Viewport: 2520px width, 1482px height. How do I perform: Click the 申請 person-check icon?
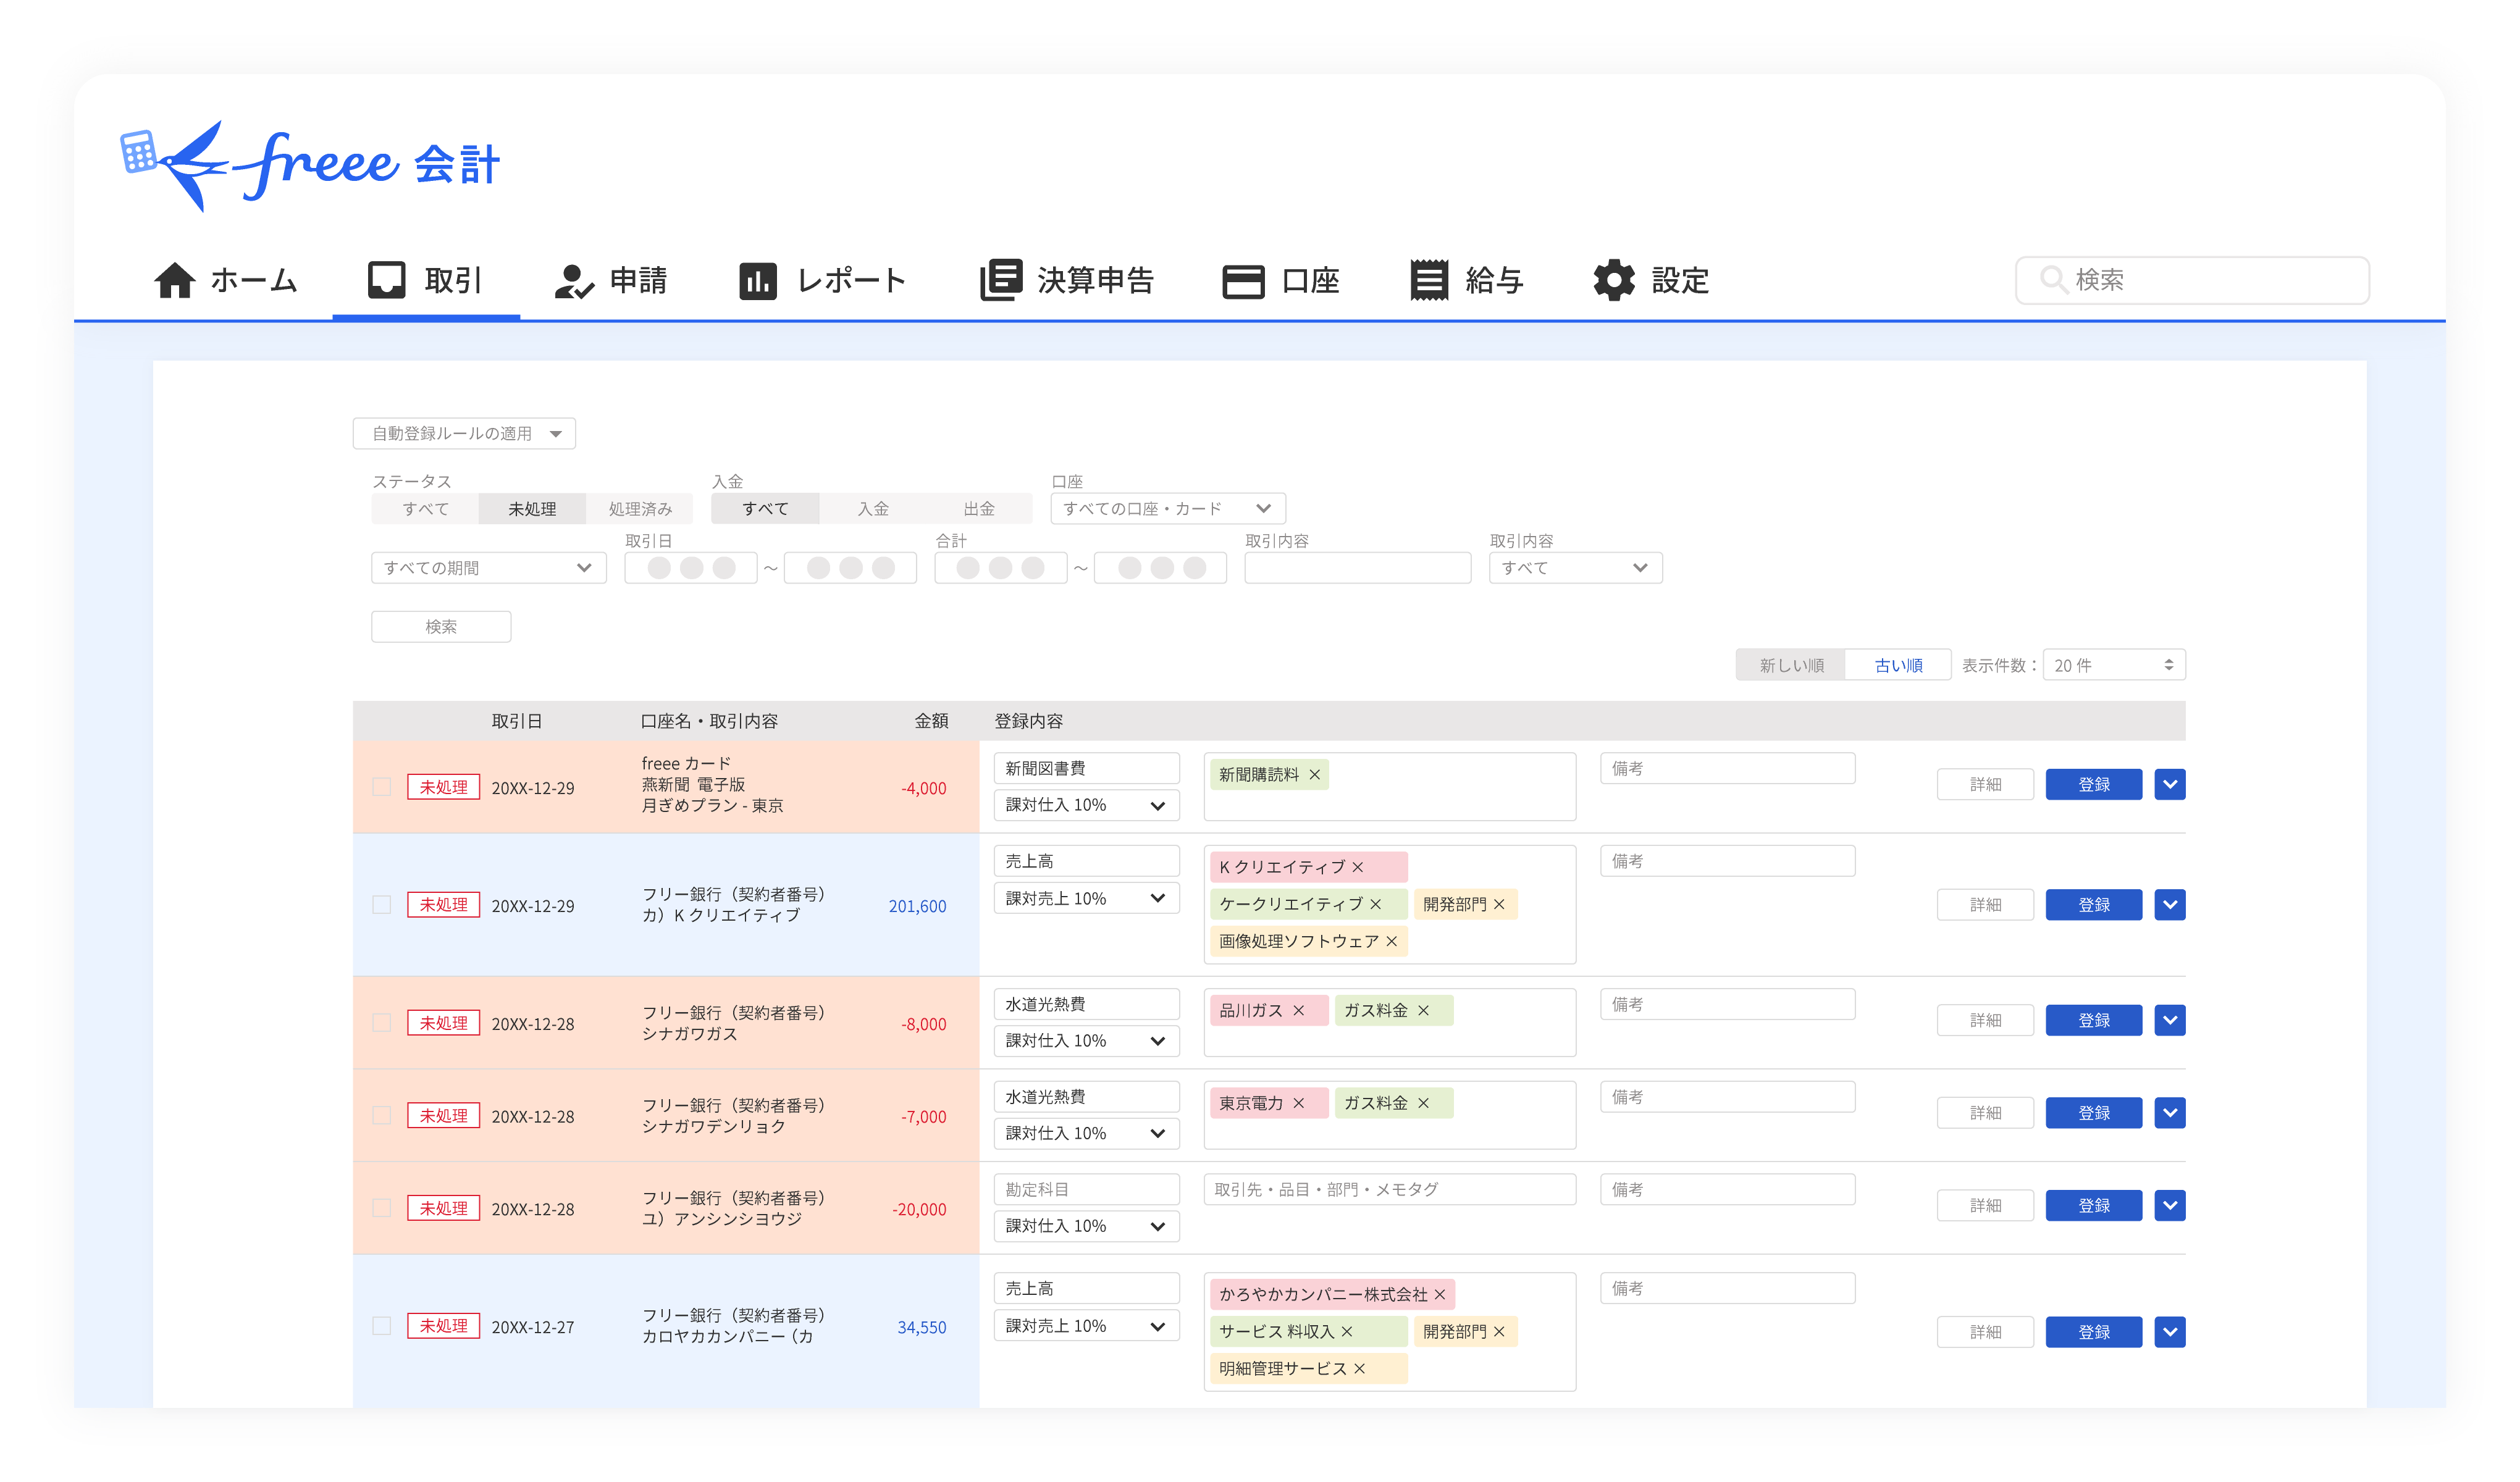click(x=574, y=281)
